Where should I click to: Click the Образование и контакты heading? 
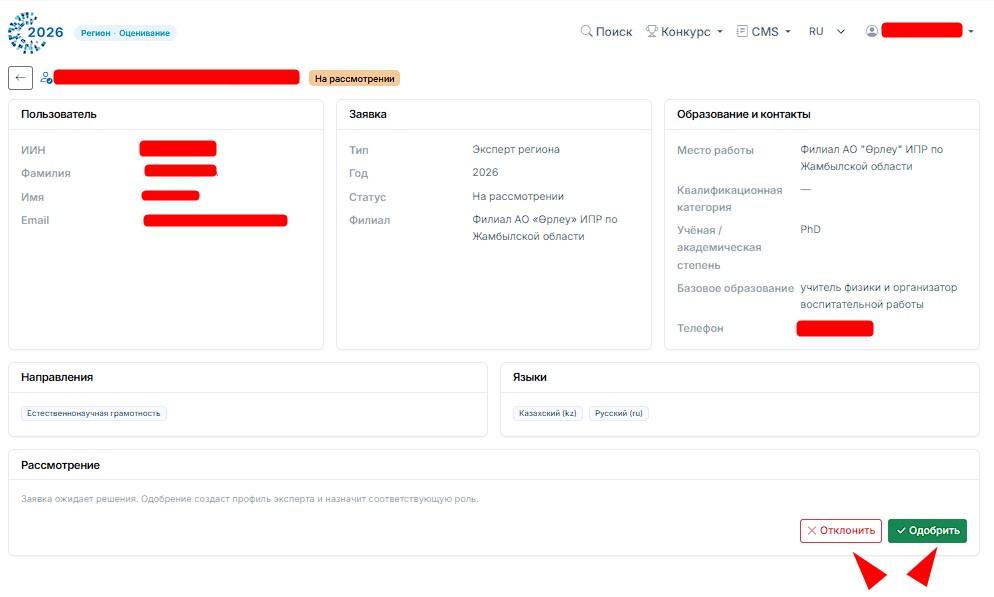click(744, 114)
